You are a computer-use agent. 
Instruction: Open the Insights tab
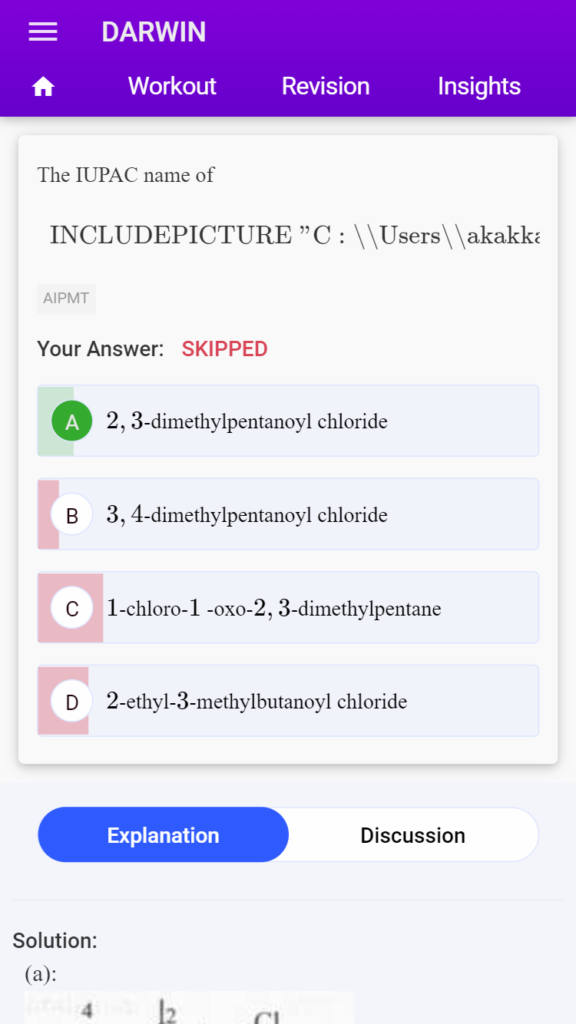479,86
